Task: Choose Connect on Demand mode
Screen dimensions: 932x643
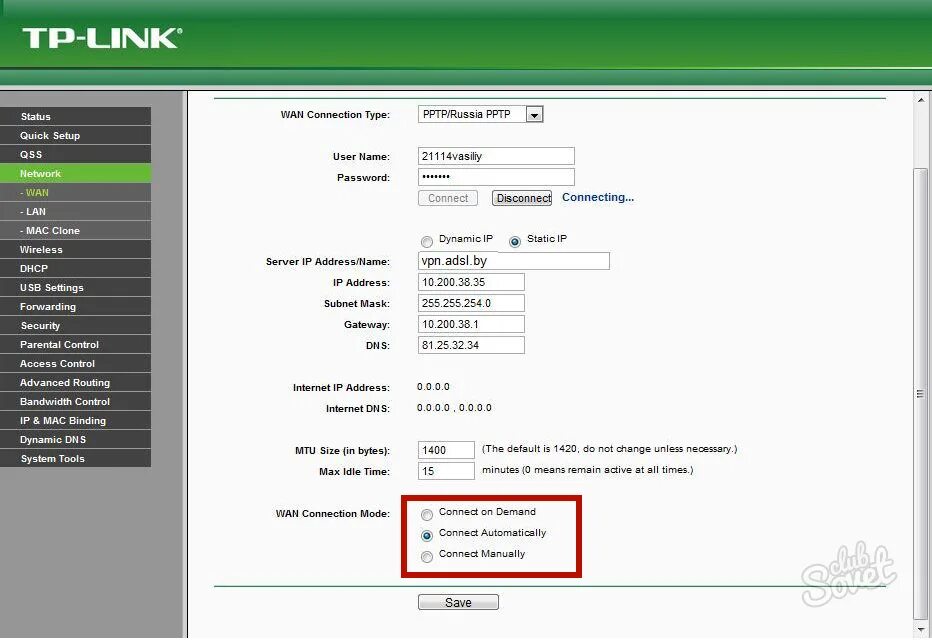Action: [x=427, y=514]
